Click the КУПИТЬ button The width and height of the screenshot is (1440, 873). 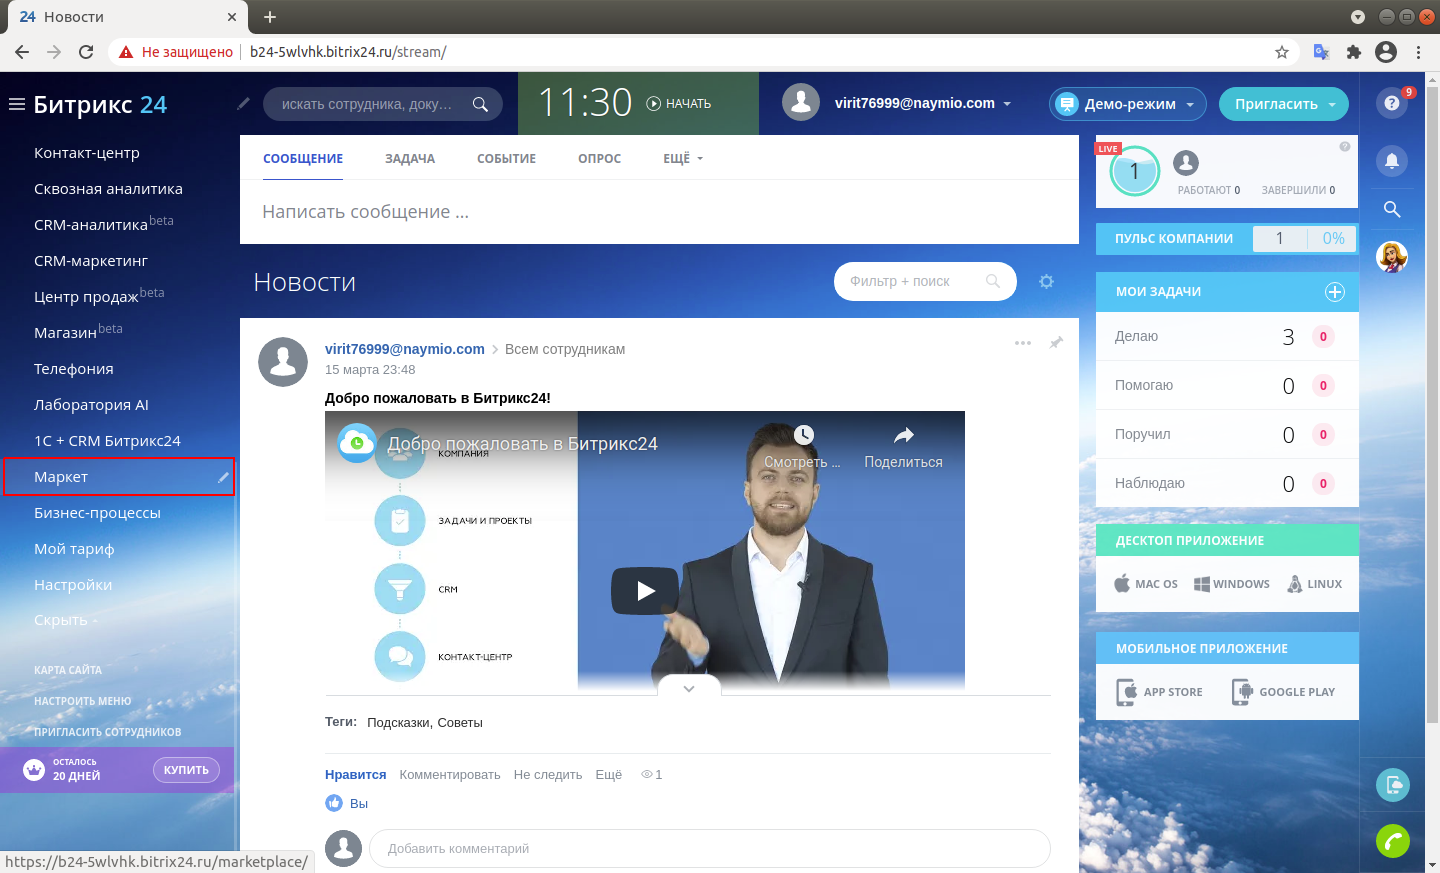[x=186, y=770]
